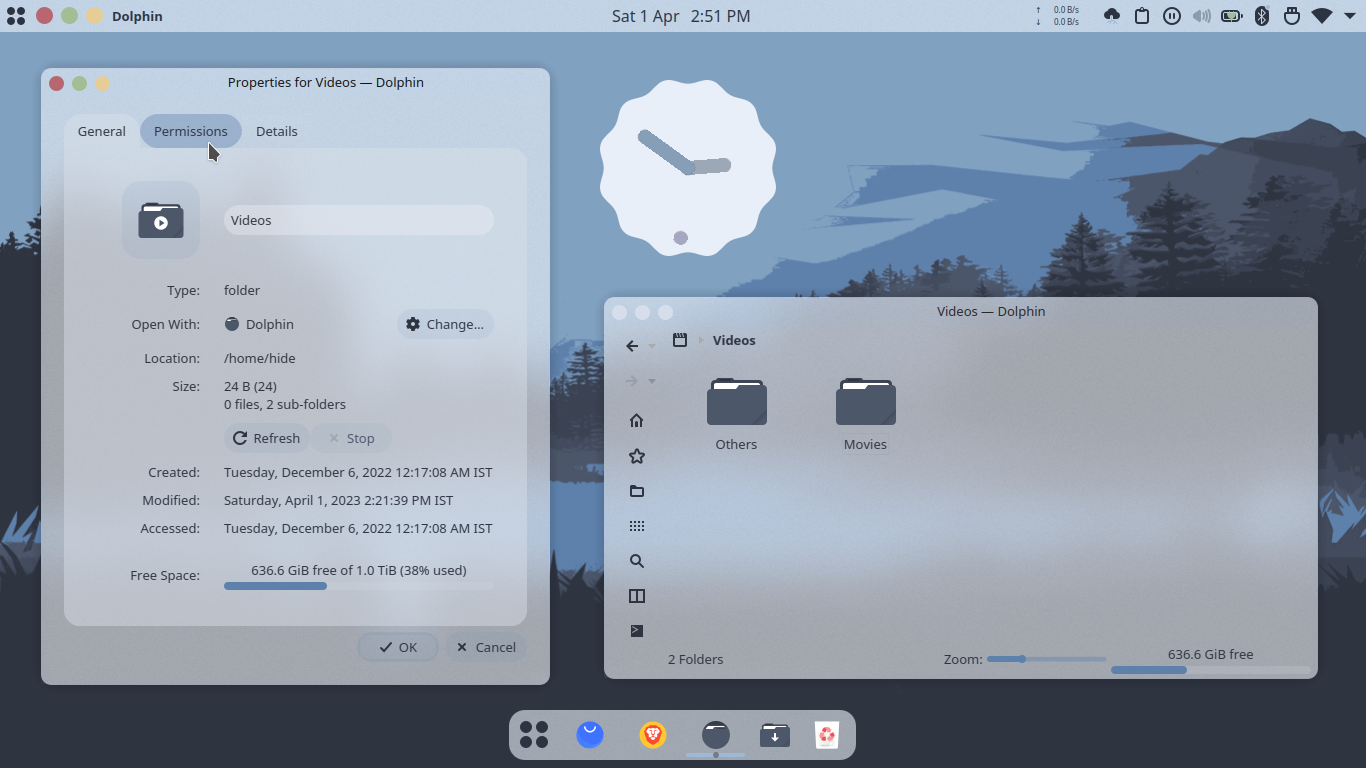Click the Dolphin app menu title in top panel

137,17
